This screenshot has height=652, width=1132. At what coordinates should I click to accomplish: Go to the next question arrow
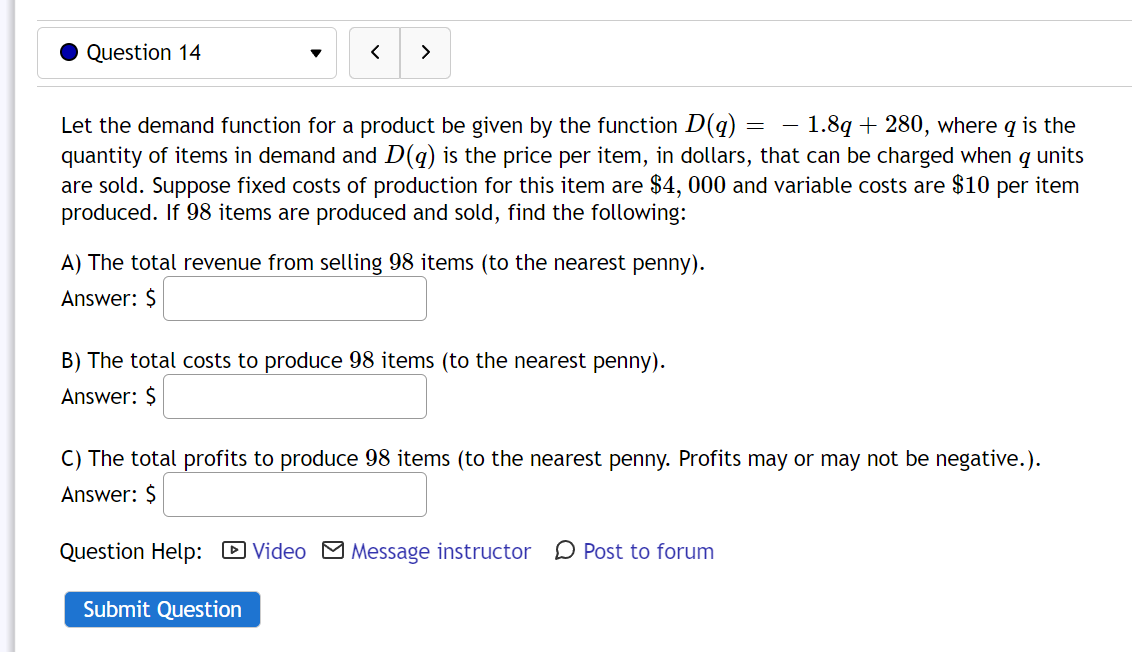pyautogui.click(x=425, y=53)
